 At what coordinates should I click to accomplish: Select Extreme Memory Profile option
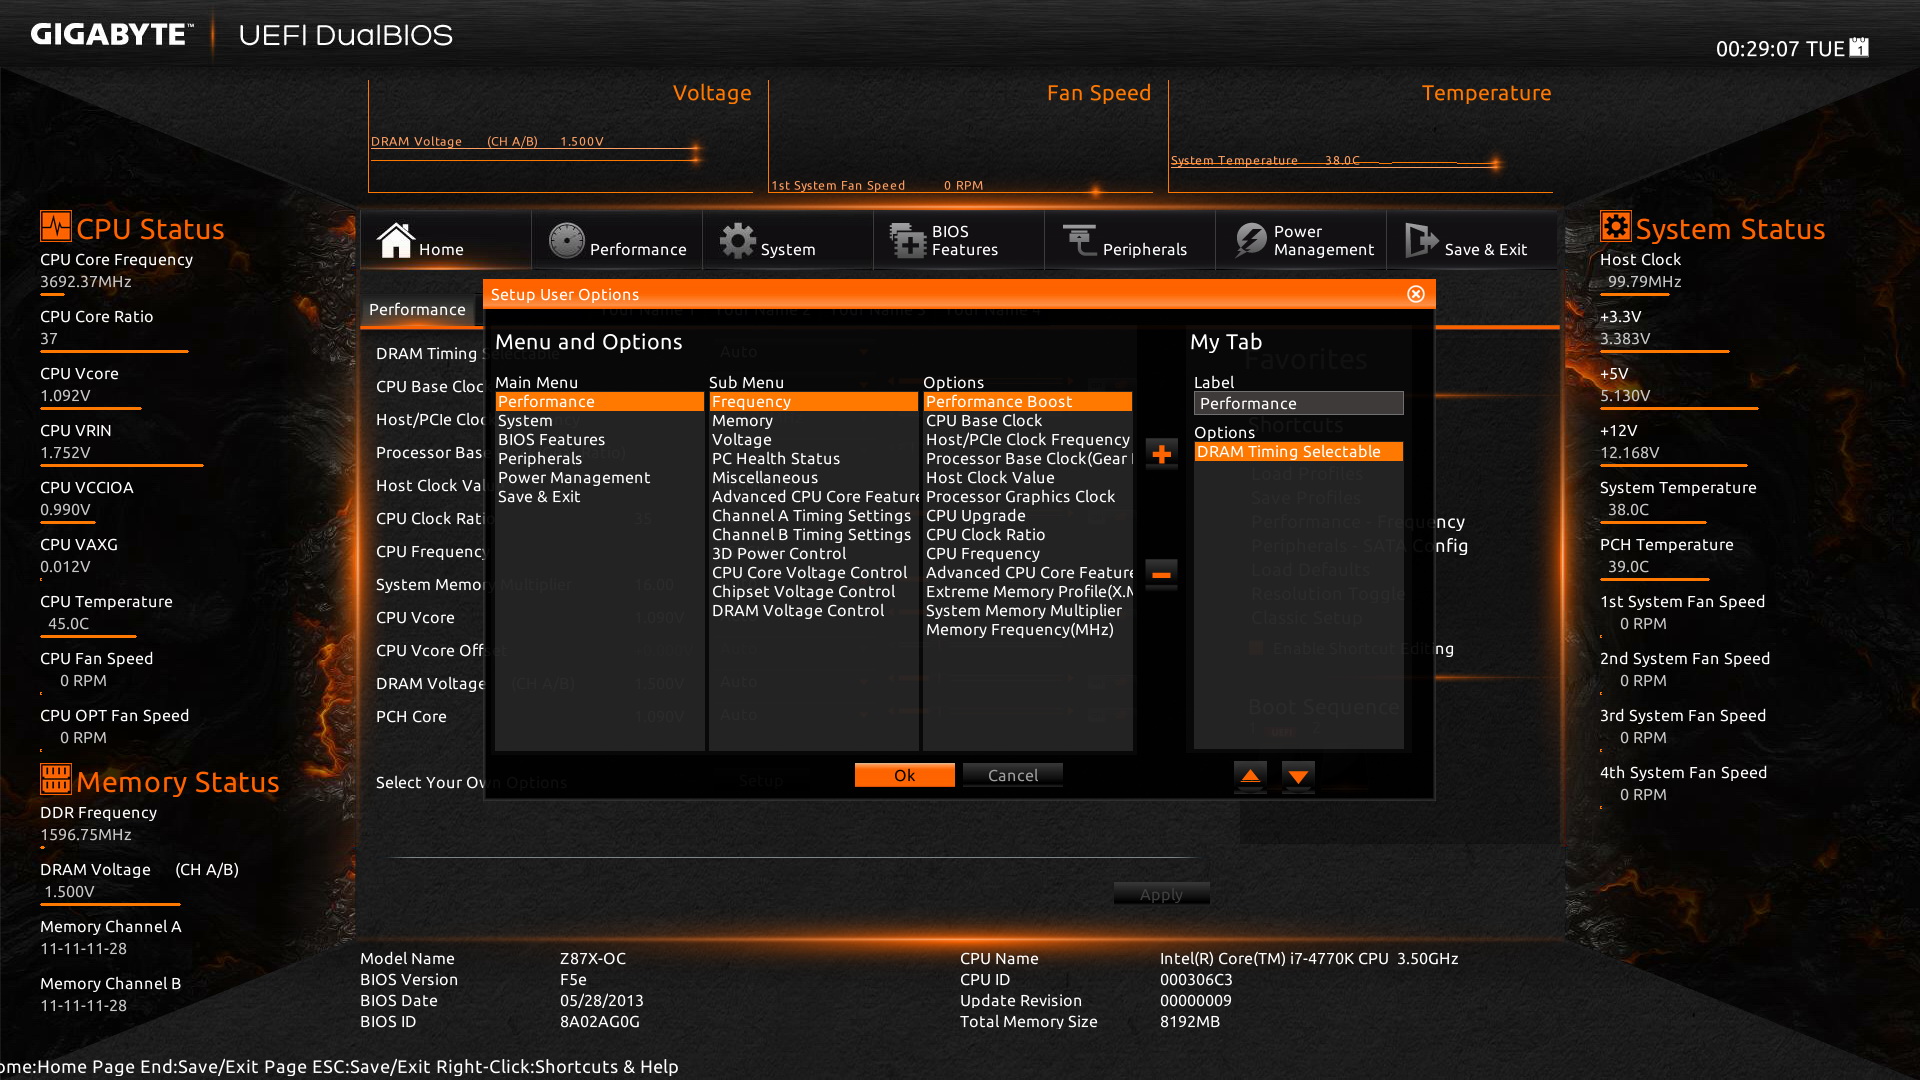[1027, 592]
